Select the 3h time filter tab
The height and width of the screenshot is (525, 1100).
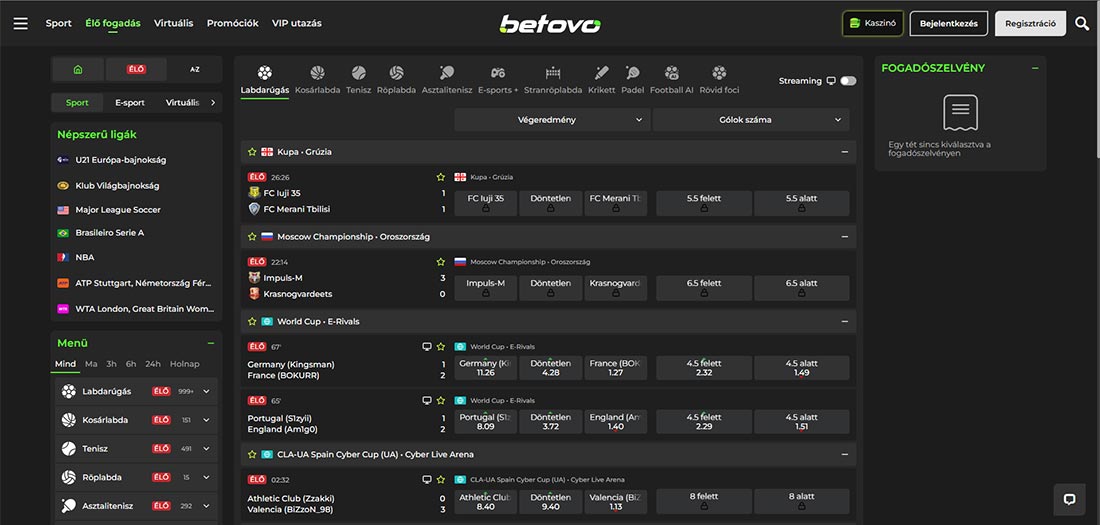(112, 364)
